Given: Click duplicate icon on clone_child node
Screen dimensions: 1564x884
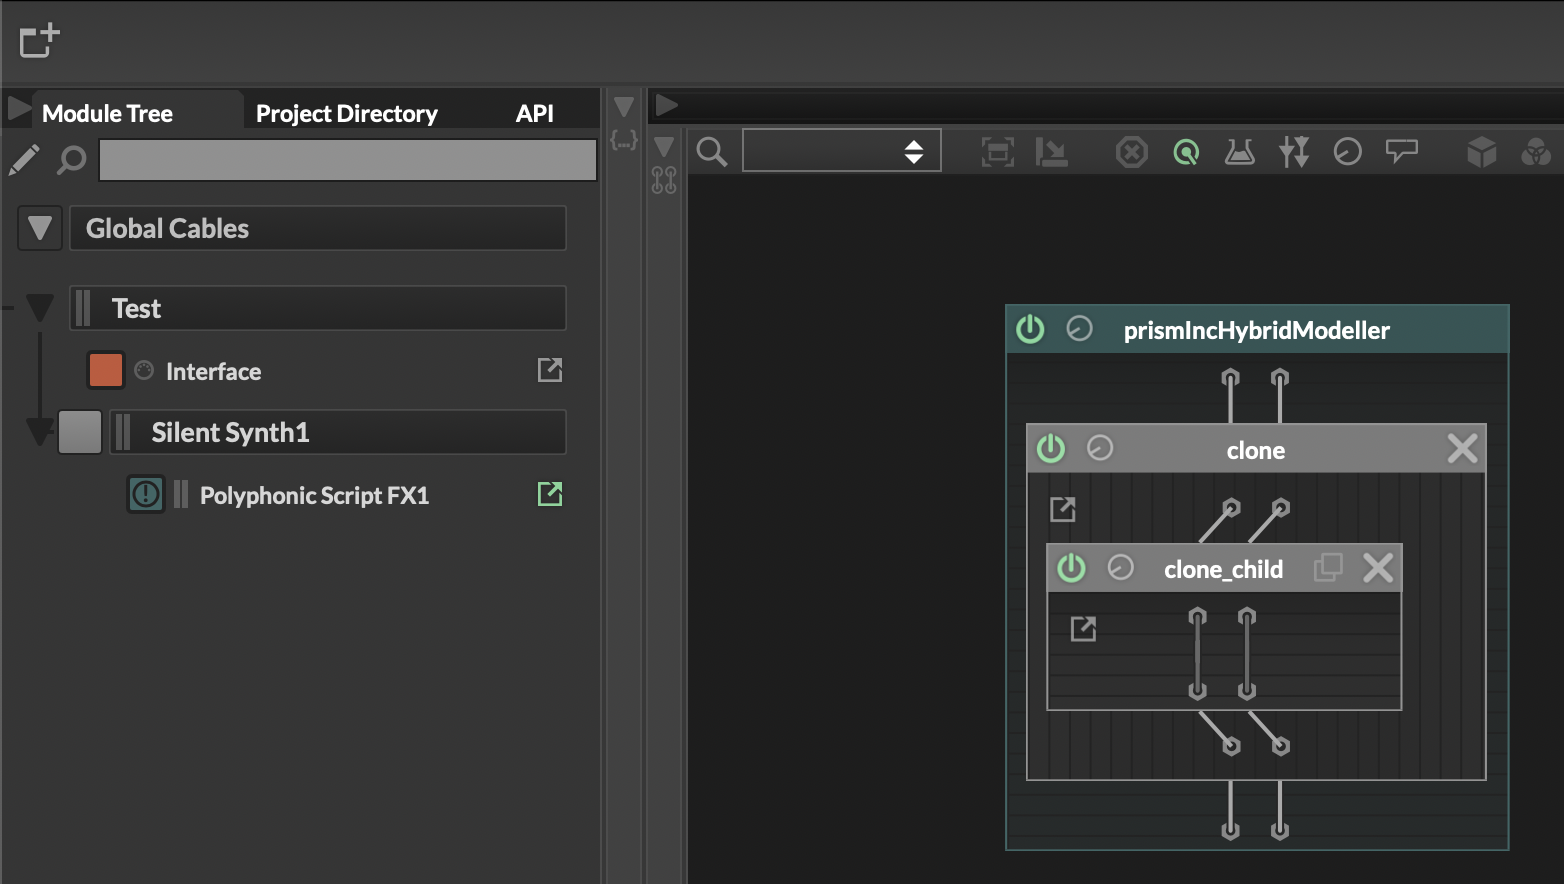Looking at the screenshot, I should [x=1328, y=567].
